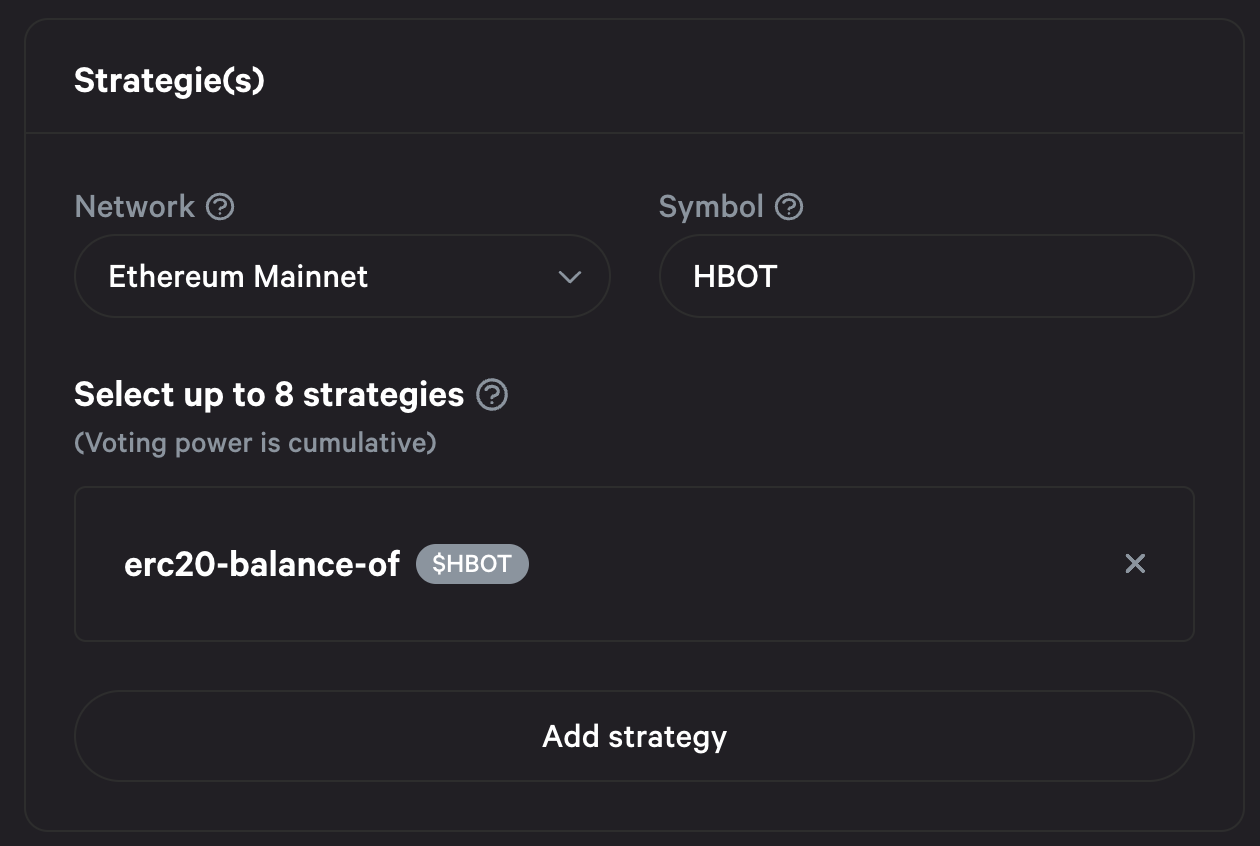Click the erc20-balance-of strategy name
The width and height of the screenshot is (1260, 846).
click(262, 564)
